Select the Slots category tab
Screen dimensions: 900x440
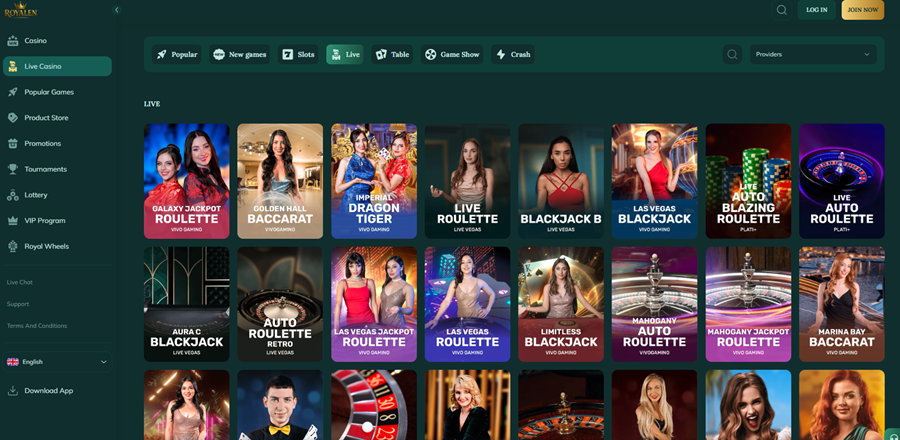point(298,54)
